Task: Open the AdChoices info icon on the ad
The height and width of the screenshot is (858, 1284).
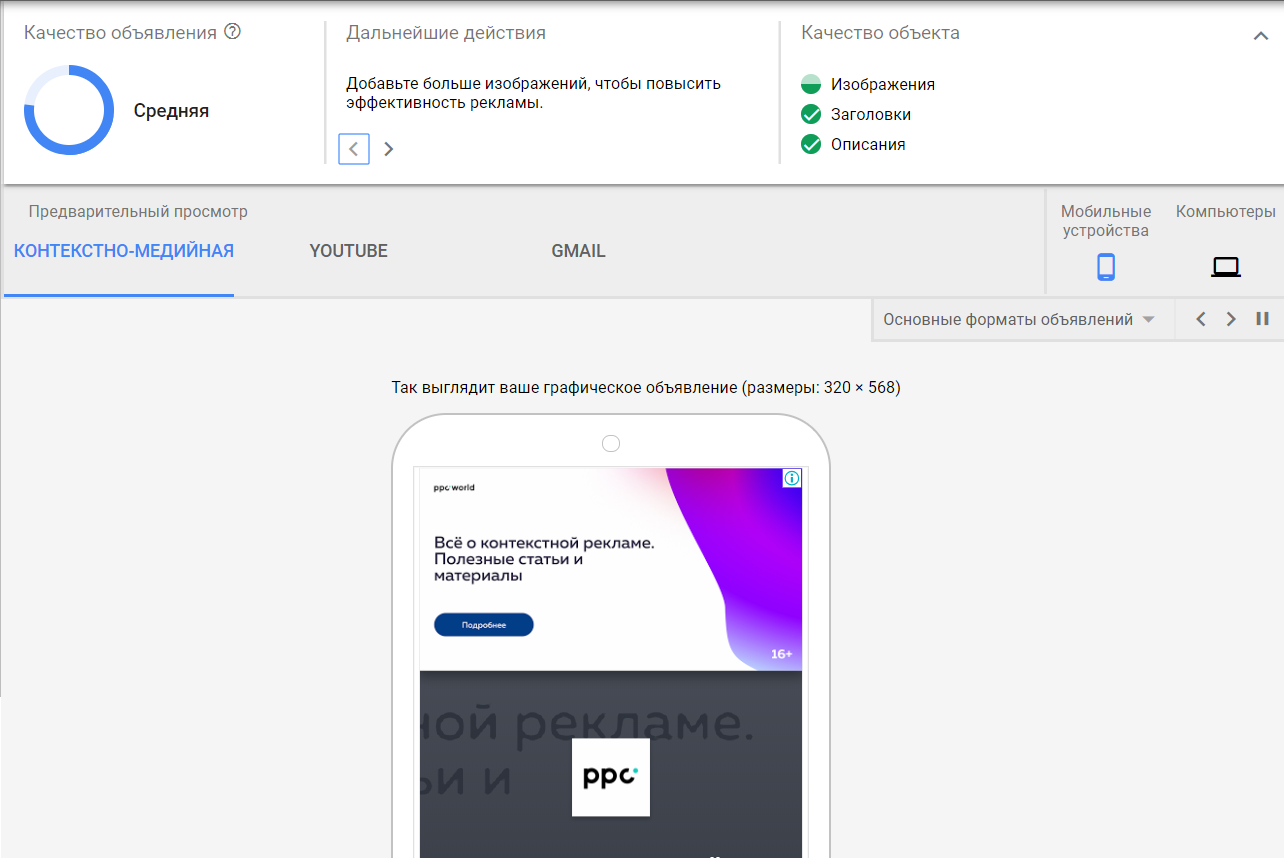Action: (x=792, y=478)
